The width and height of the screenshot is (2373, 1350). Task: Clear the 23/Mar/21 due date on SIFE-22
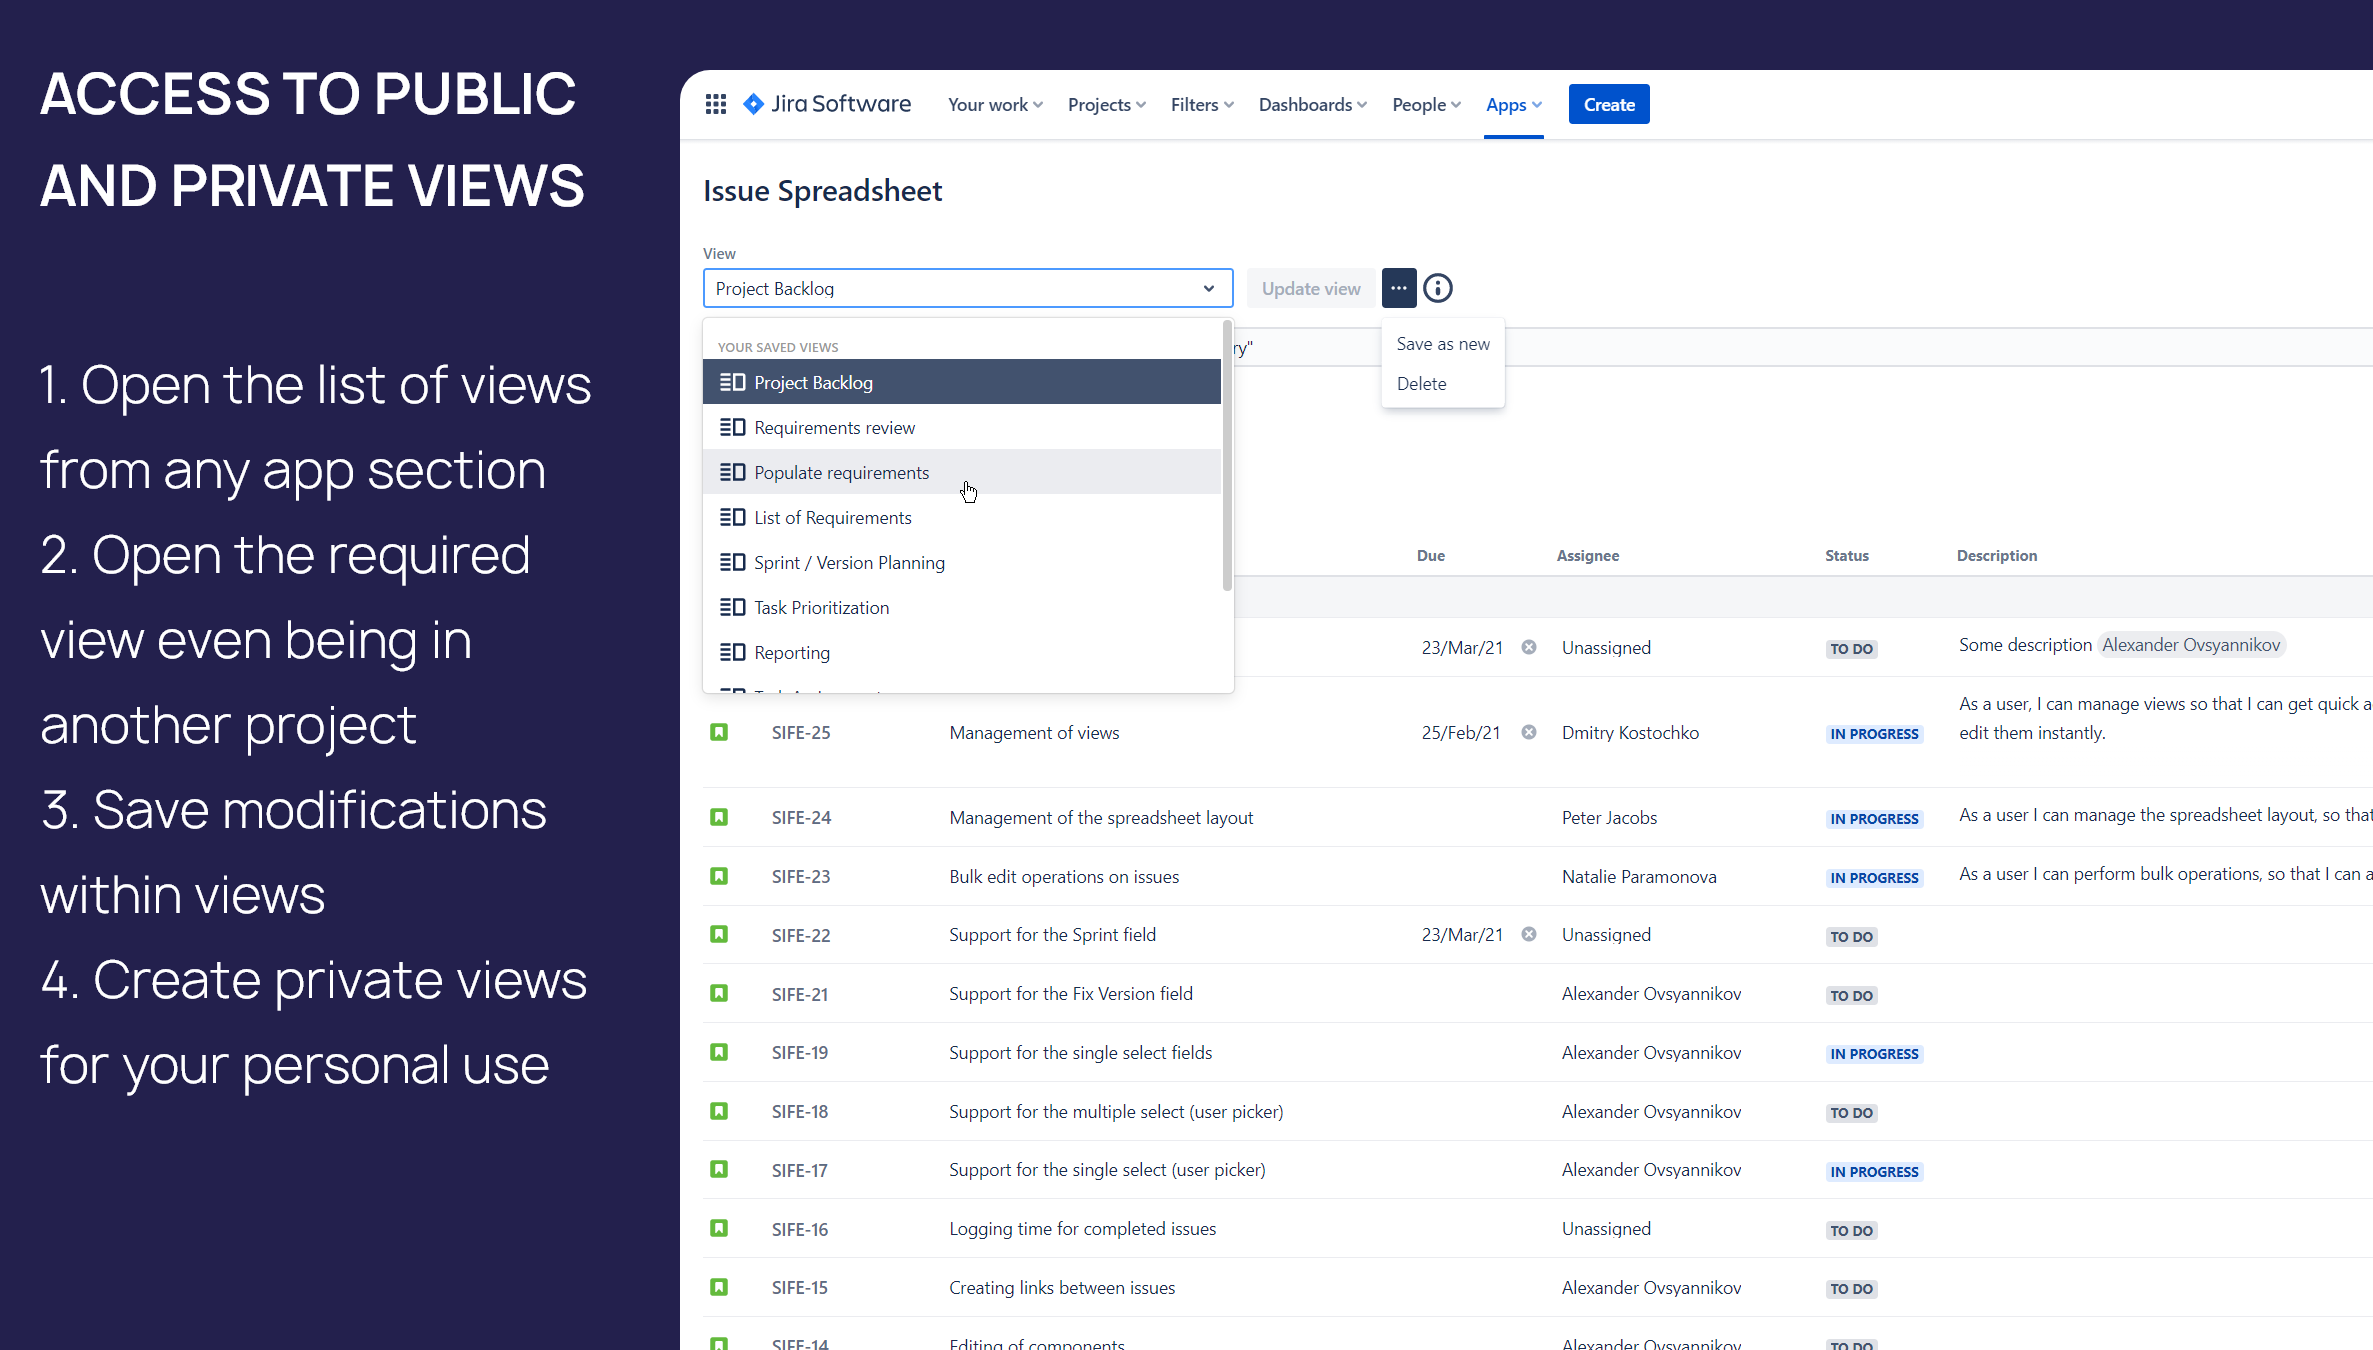click(1528, 934)
